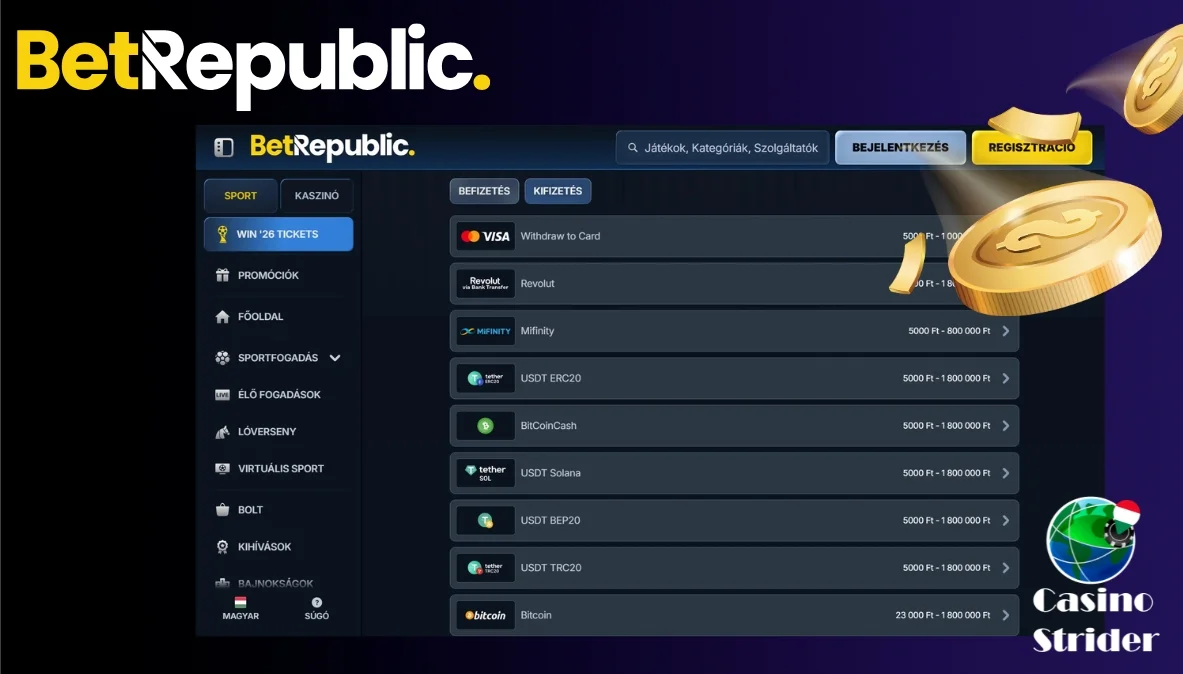Click the search magnifier icon
This screenshot has width=1183, height=674.
click(633, 148)
